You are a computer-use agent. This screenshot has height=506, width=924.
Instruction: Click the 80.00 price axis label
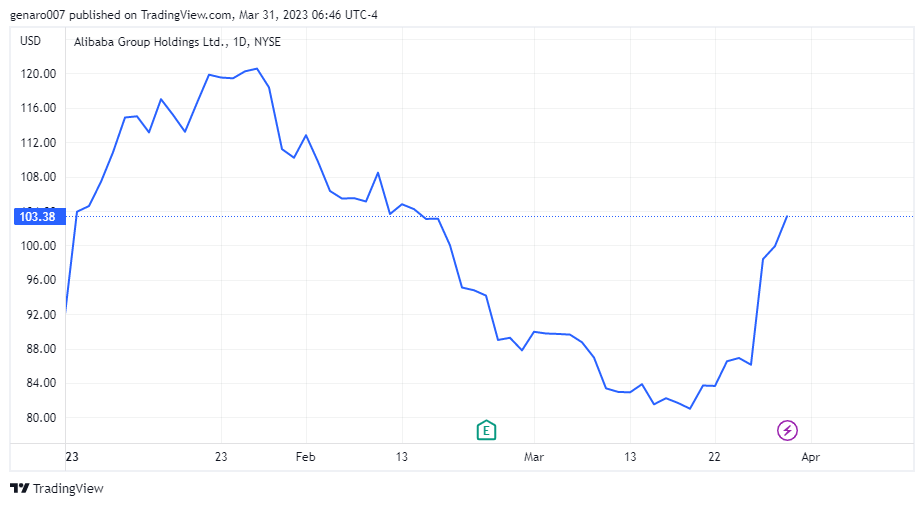click(x=38, y=418)
